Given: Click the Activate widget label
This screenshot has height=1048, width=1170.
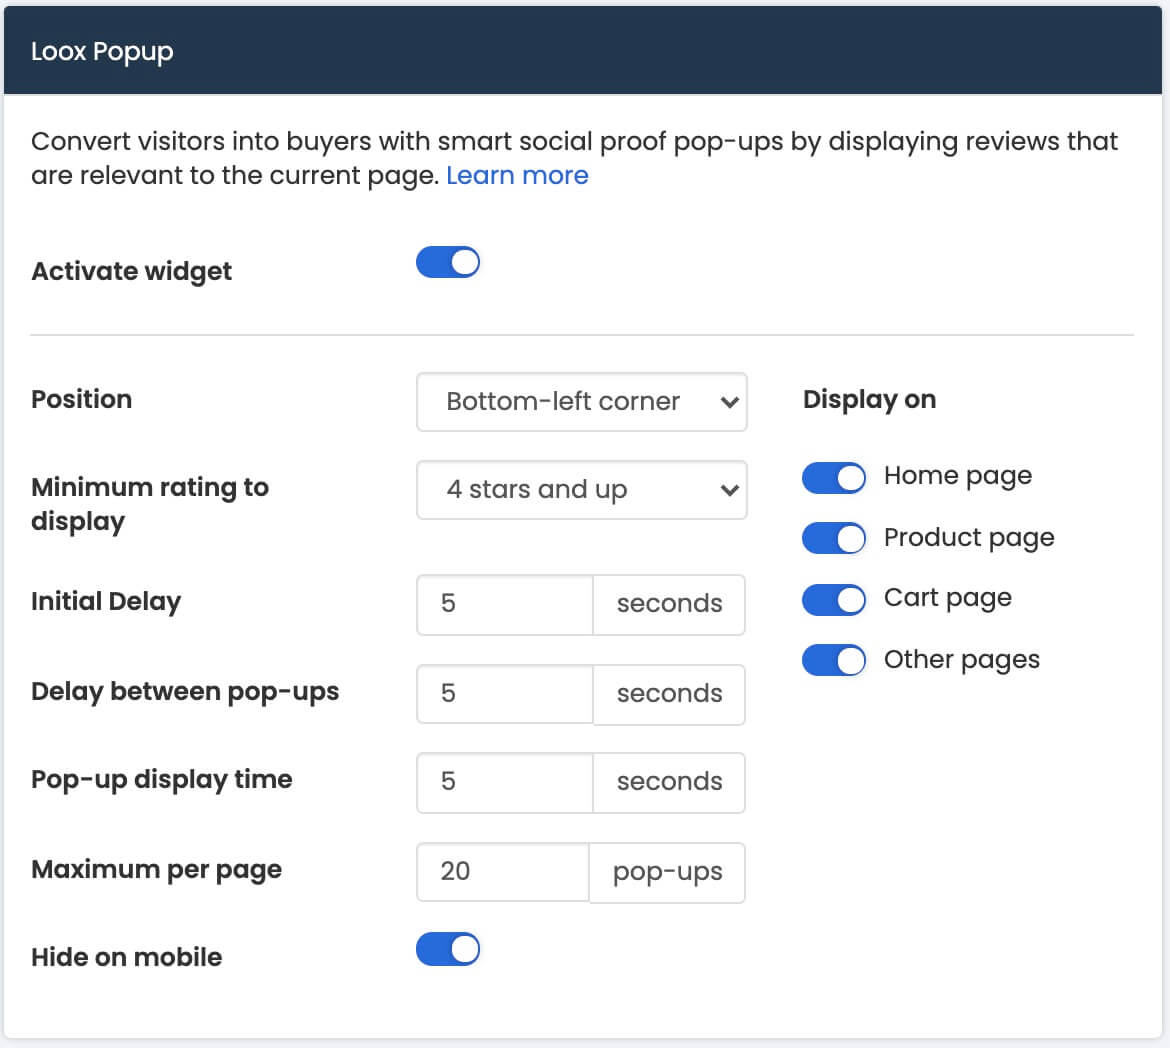Looking at the screenshot, I should click(x=131, y=272).
